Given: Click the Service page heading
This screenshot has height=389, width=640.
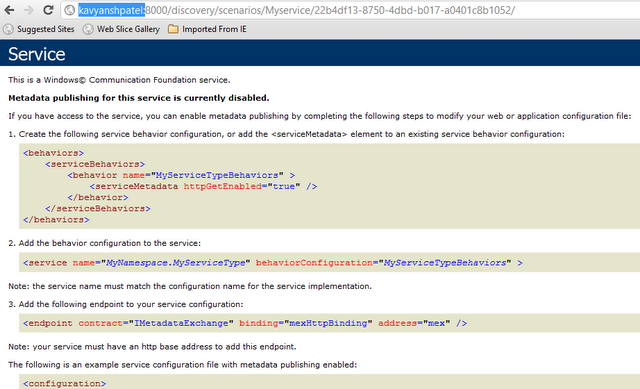Looking at the screenshot, I should coord(37,54).
